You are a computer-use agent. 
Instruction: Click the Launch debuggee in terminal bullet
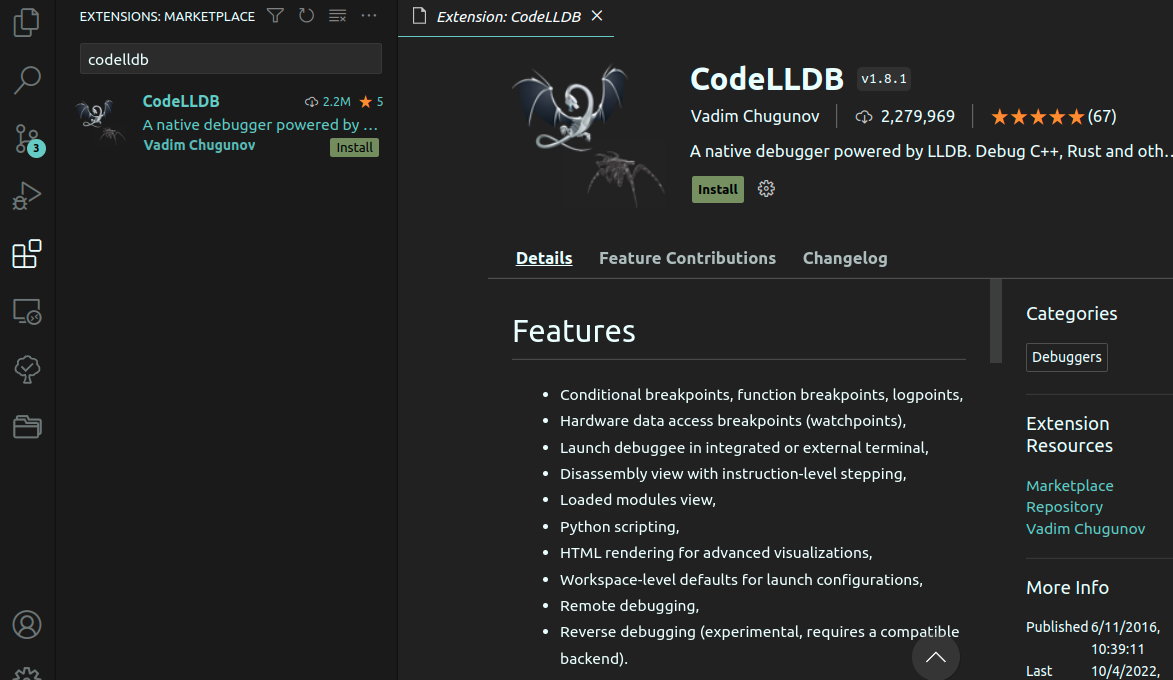tap(744, 447)
